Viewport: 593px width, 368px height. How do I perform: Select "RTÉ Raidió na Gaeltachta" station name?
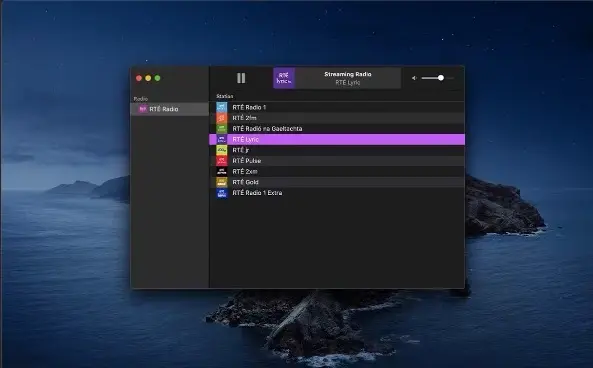[267, 129]
